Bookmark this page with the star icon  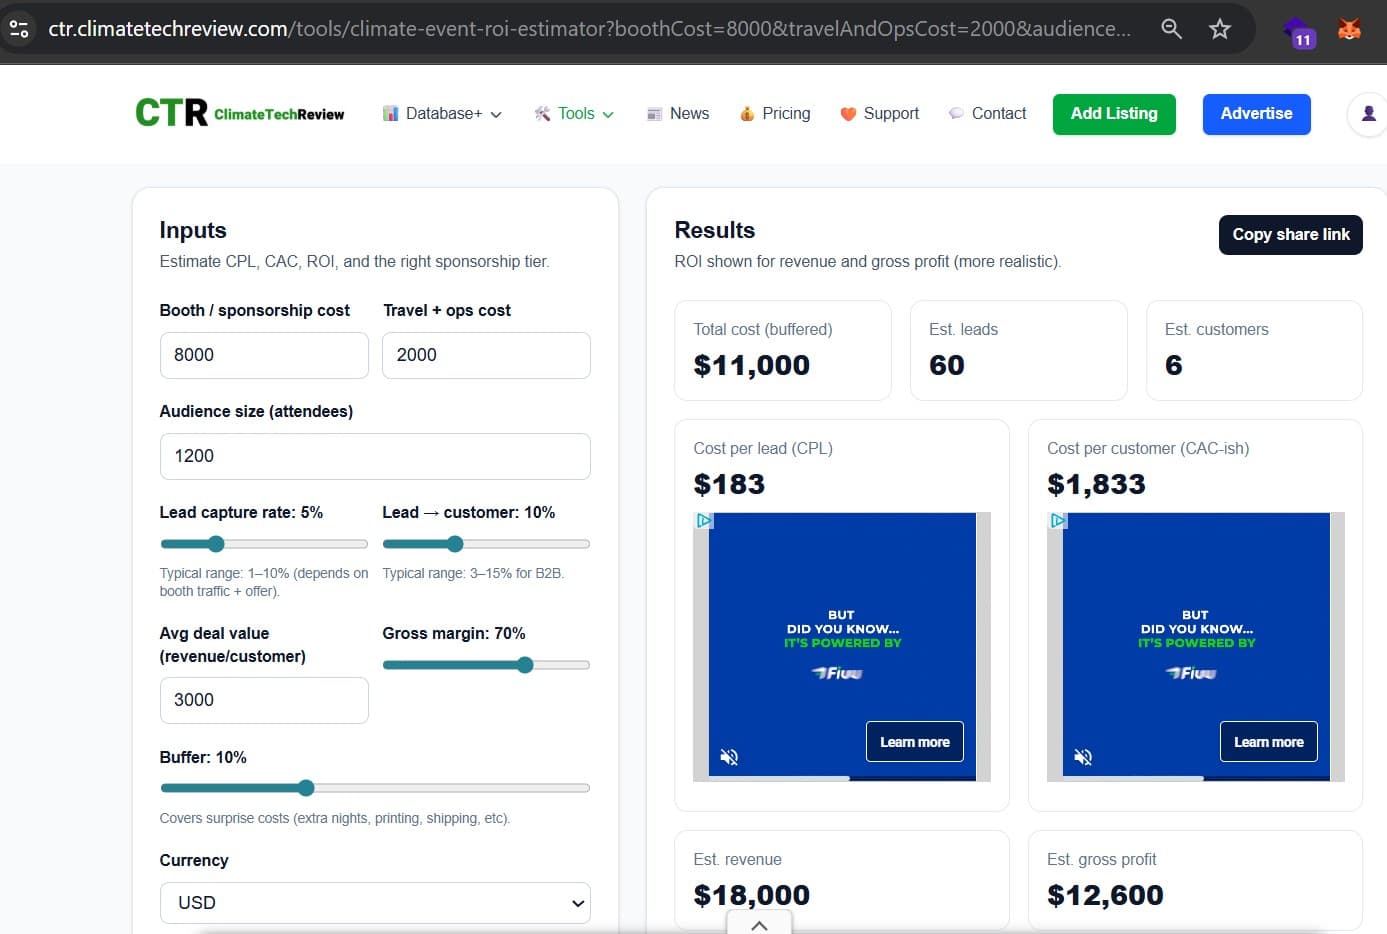point(1219,29)
